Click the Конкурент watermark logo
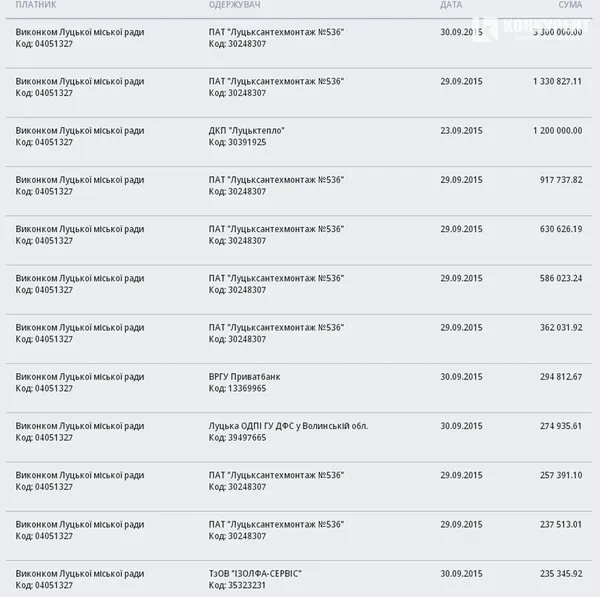The height and width of the screenshot is (597, 600). pyautogui.click(x=532, y=28)
